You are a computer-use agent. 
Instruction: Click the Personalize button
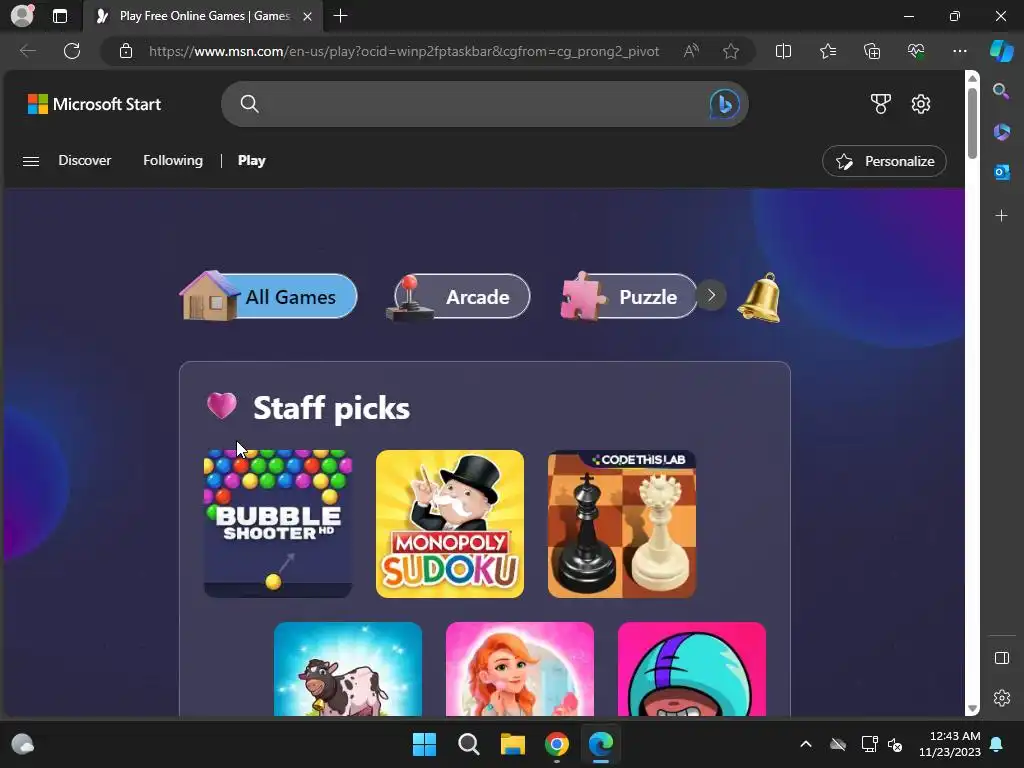point(884,161)
